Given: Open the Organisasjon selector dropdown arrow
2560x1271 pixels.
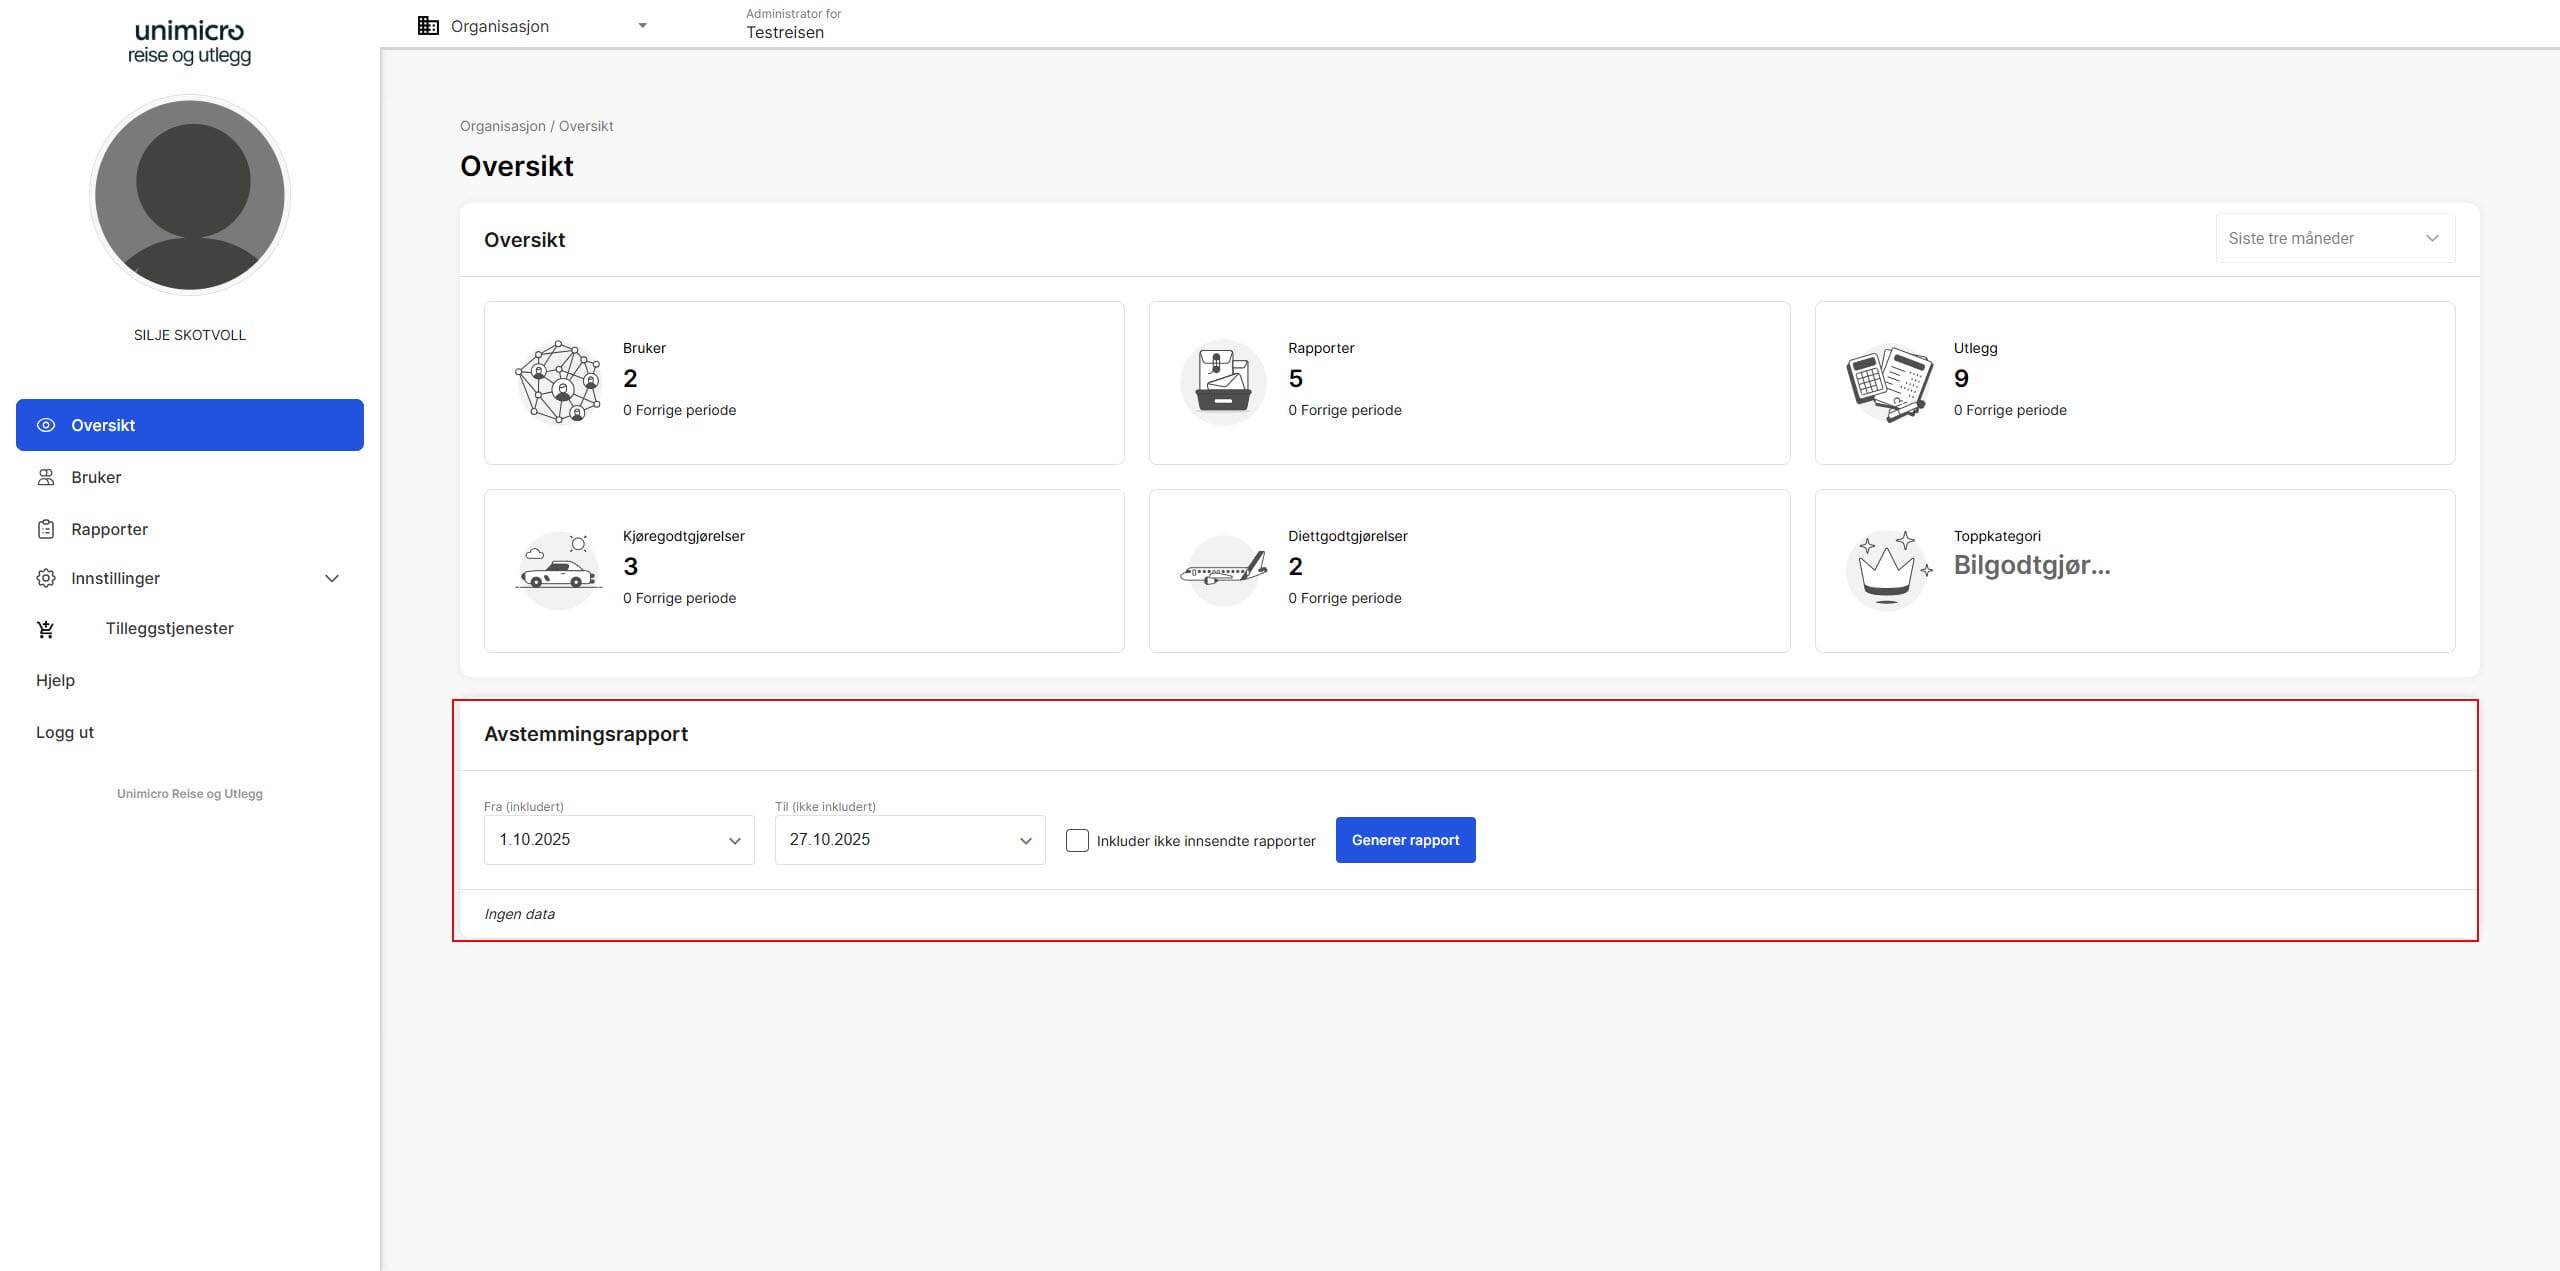Looking at the screenshot, I should [x=642, y=26].
